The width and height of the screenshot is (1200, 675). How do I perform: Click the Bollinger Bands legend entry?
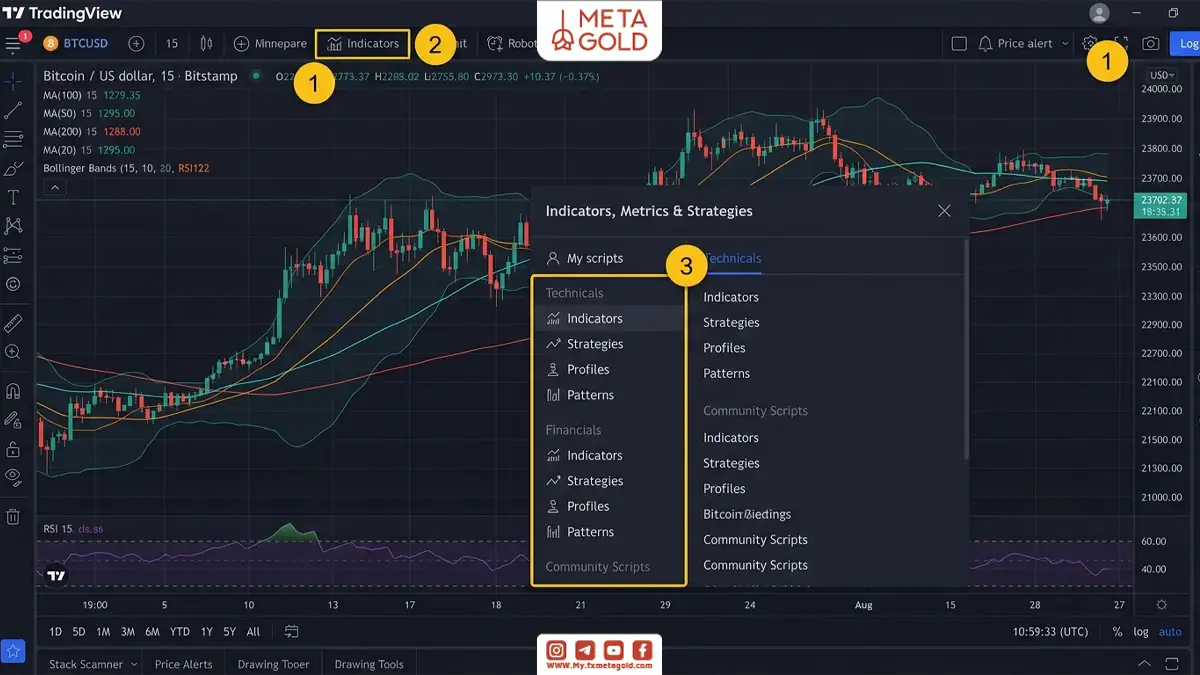coord(126,168)
